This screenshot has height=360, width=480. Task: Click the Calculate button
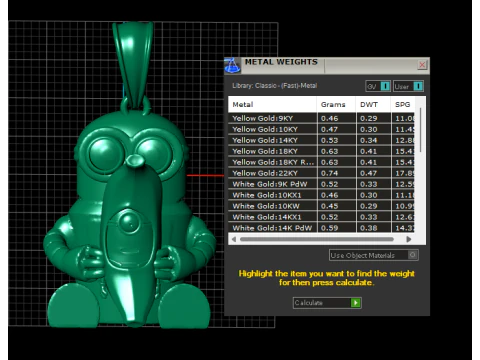[327, 303]
